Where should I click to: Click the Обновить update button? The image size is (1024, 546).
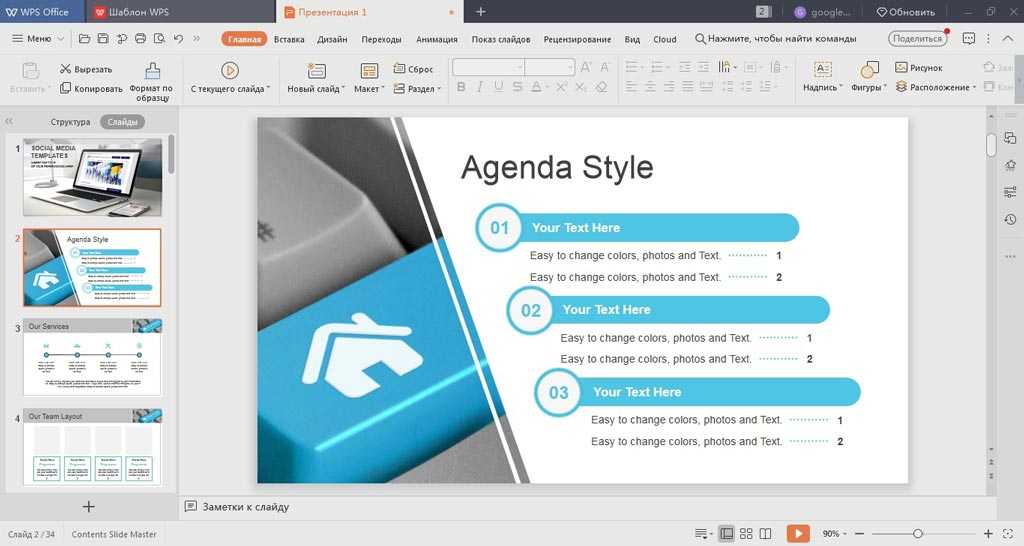click(906, 12)
